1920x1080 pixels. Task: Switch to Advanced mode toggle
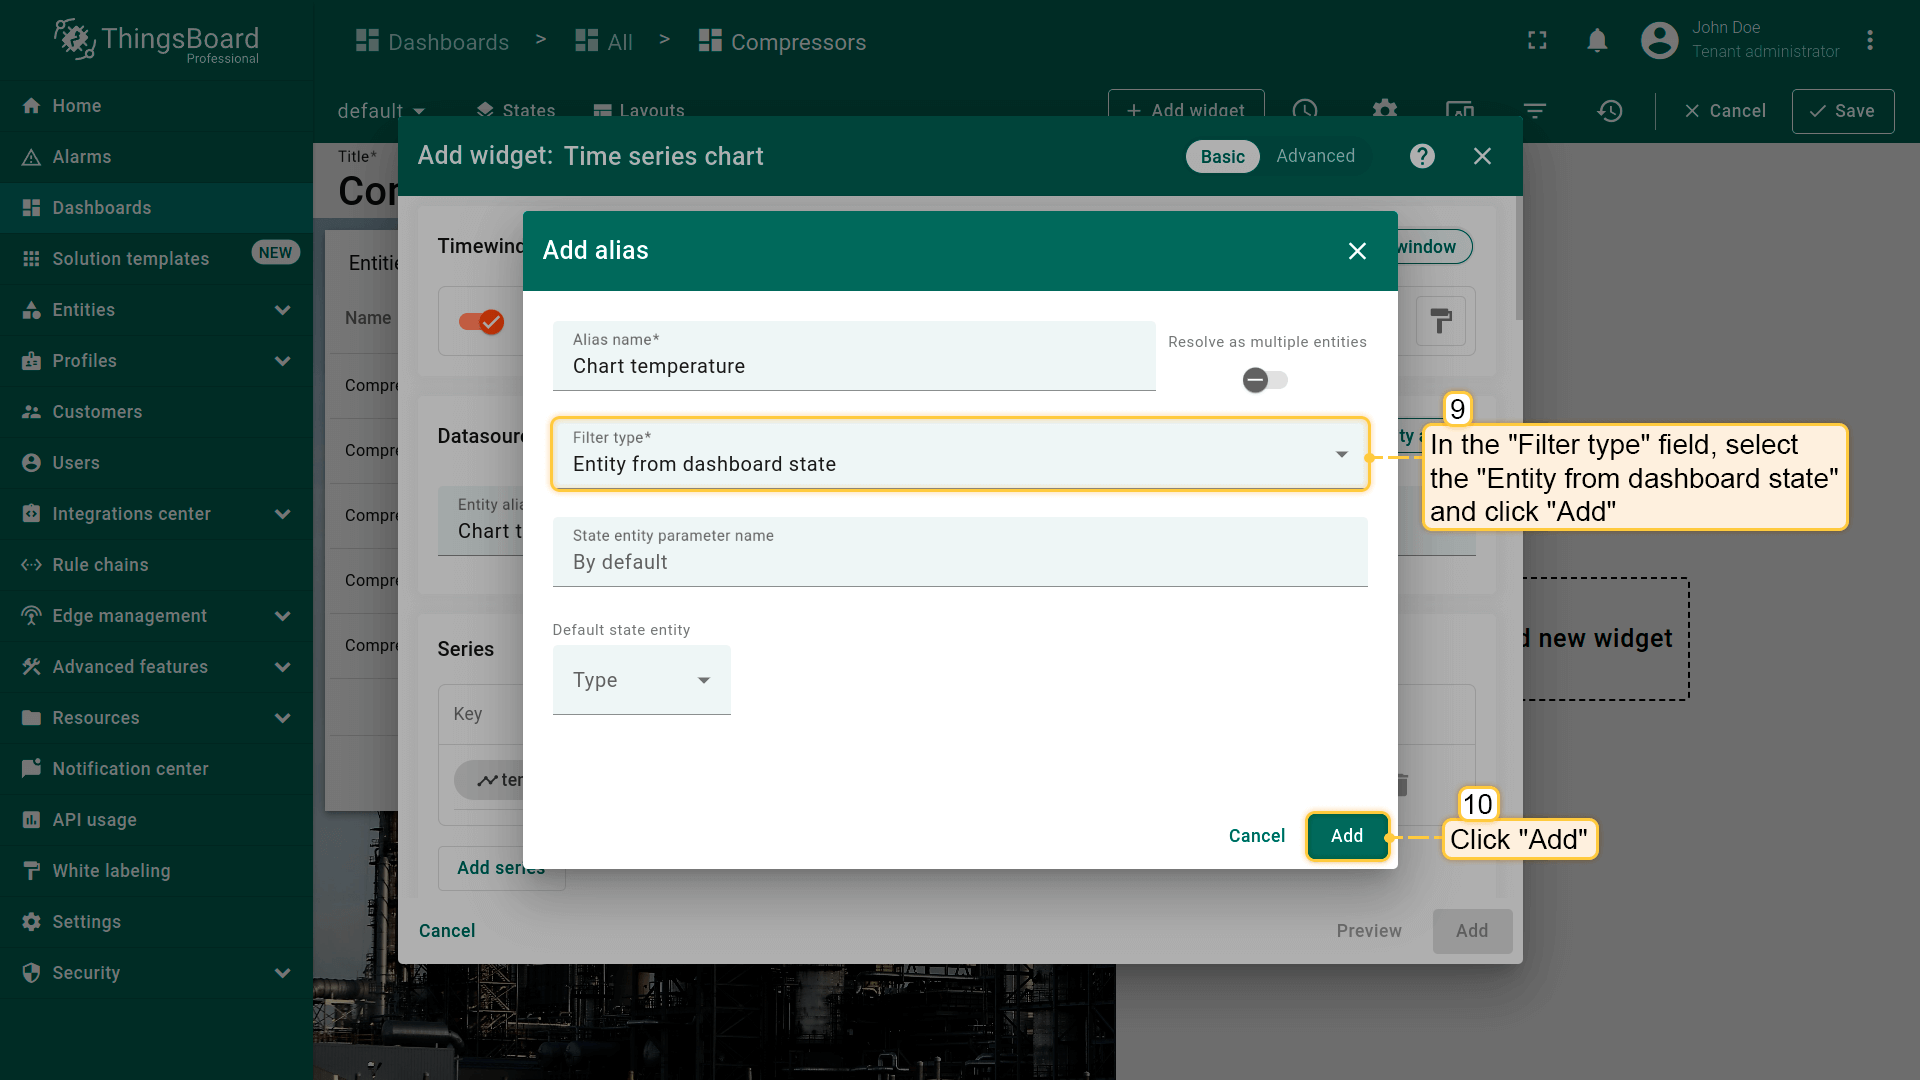(x=1315, y=156)
